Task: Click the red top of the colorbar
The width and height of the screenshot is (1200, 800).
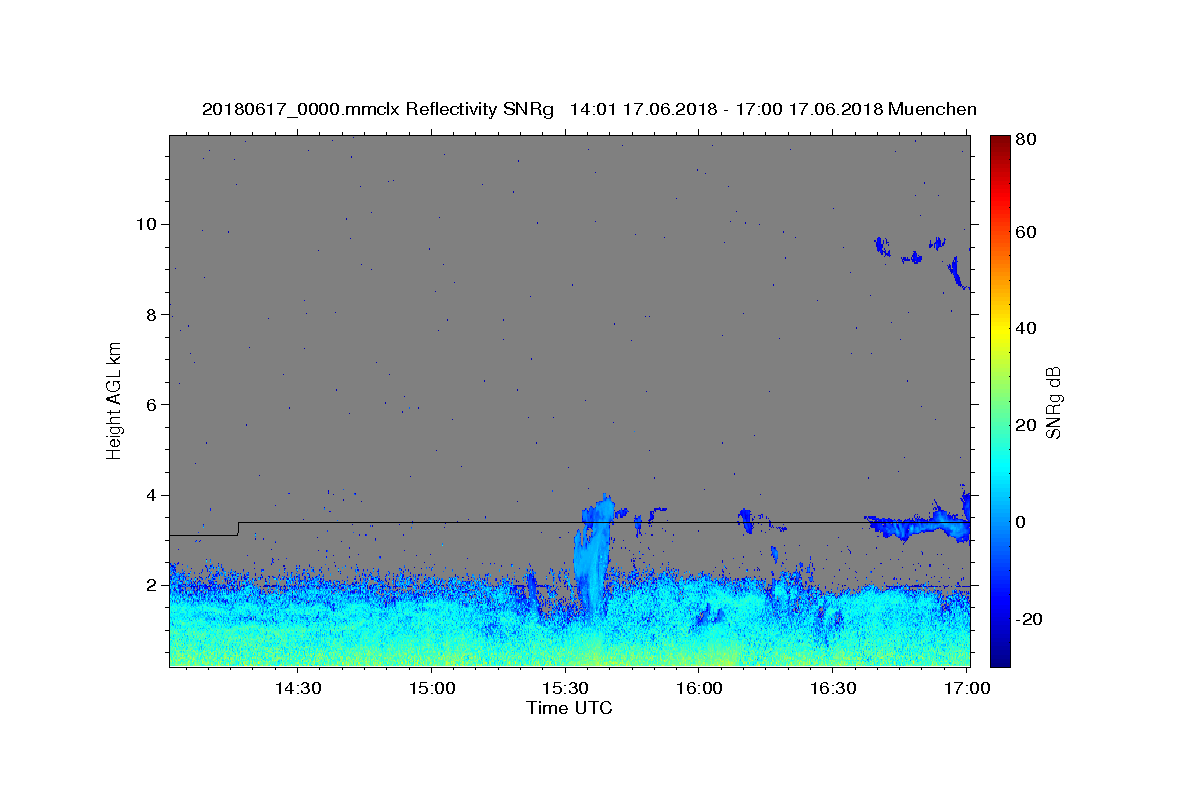Action: tap(1000, 145)
